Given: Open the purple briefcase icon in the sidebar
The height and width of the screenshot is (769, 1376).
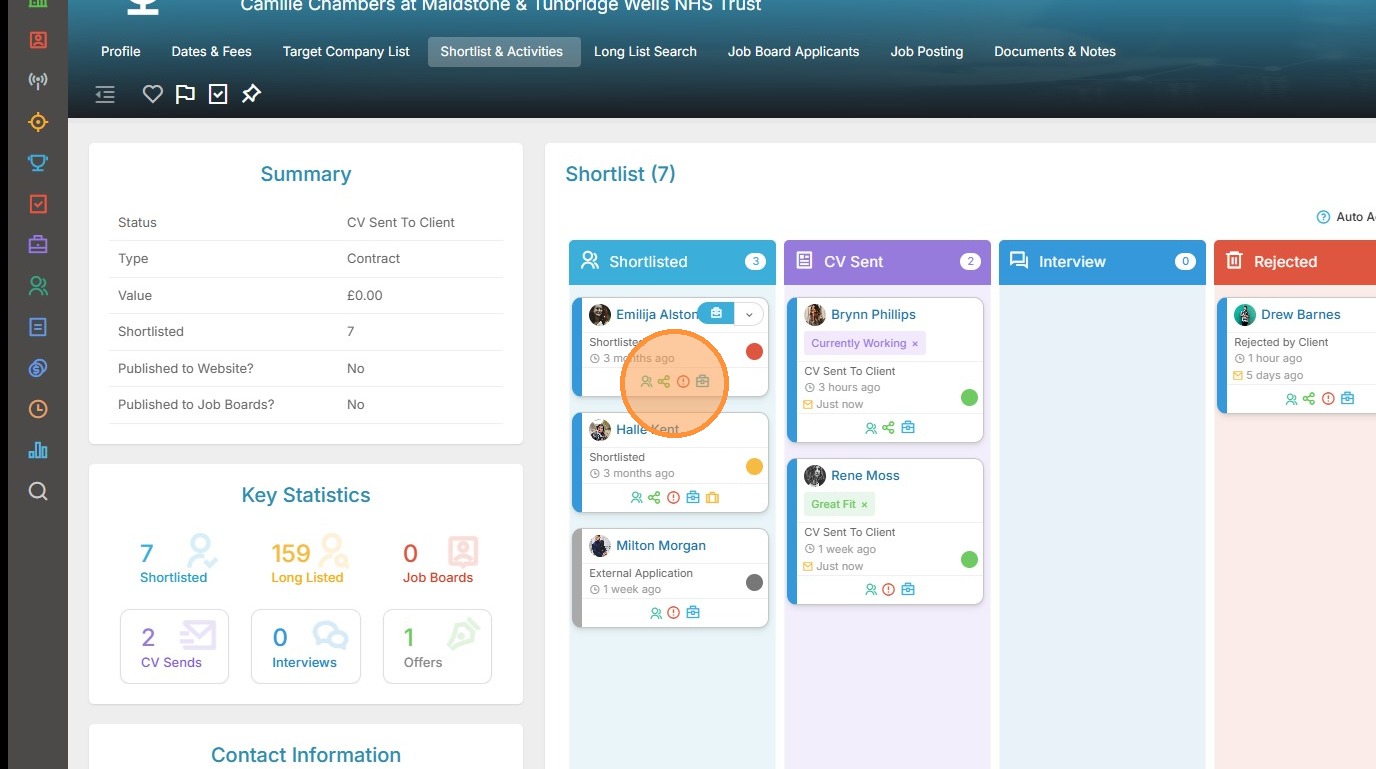Looking at the screenshot, I should point(38,245).
